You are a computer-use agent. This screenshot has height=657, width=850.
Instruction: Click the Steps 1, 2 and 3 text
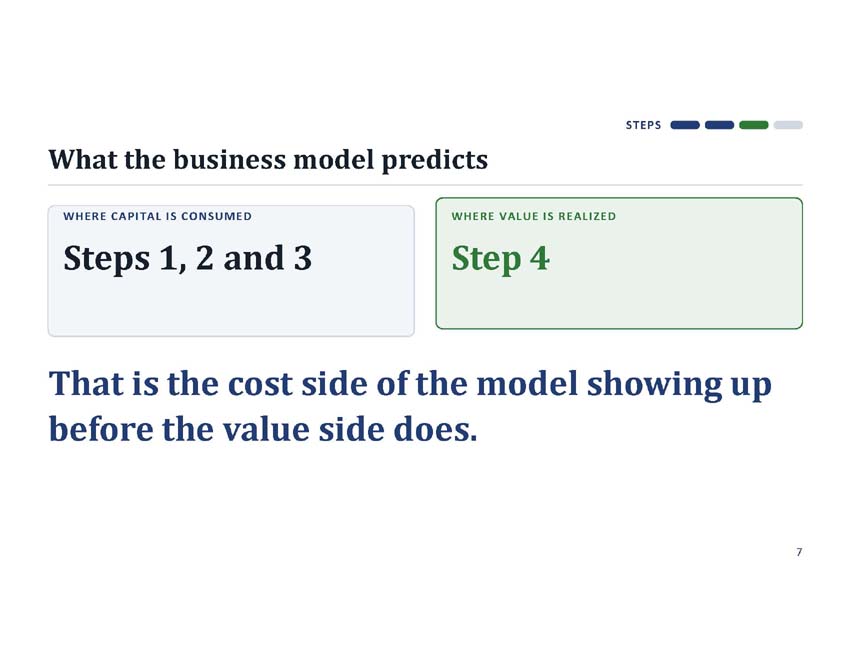coord(188,258)
